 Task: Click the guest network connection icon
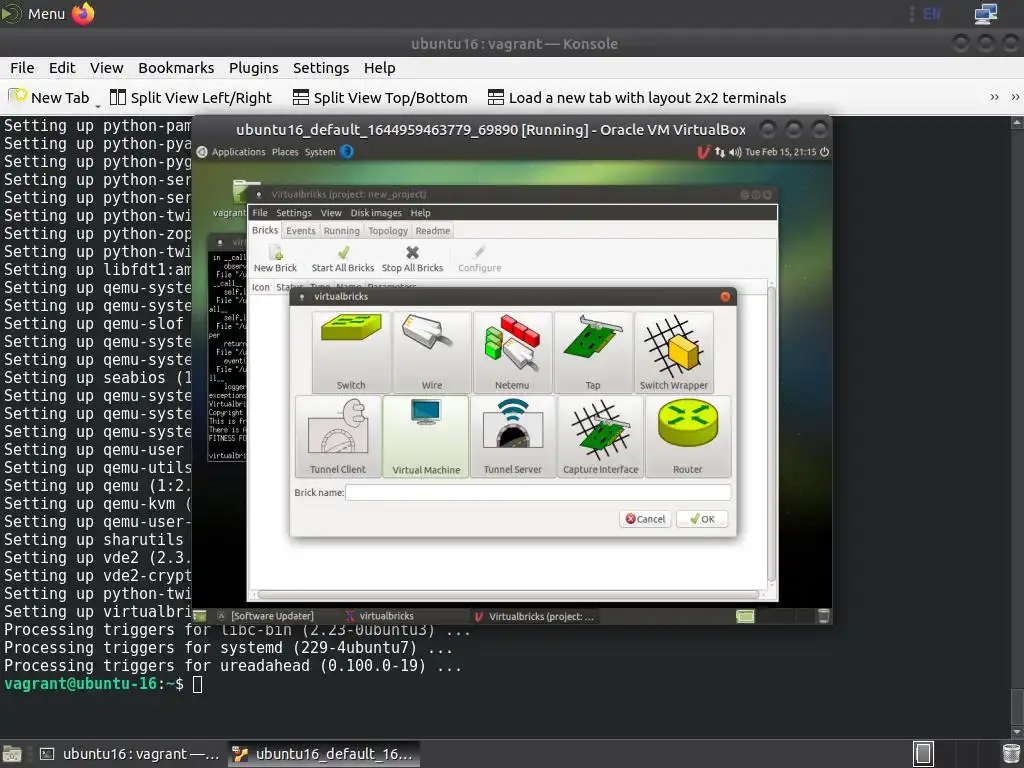pos(720,152)
